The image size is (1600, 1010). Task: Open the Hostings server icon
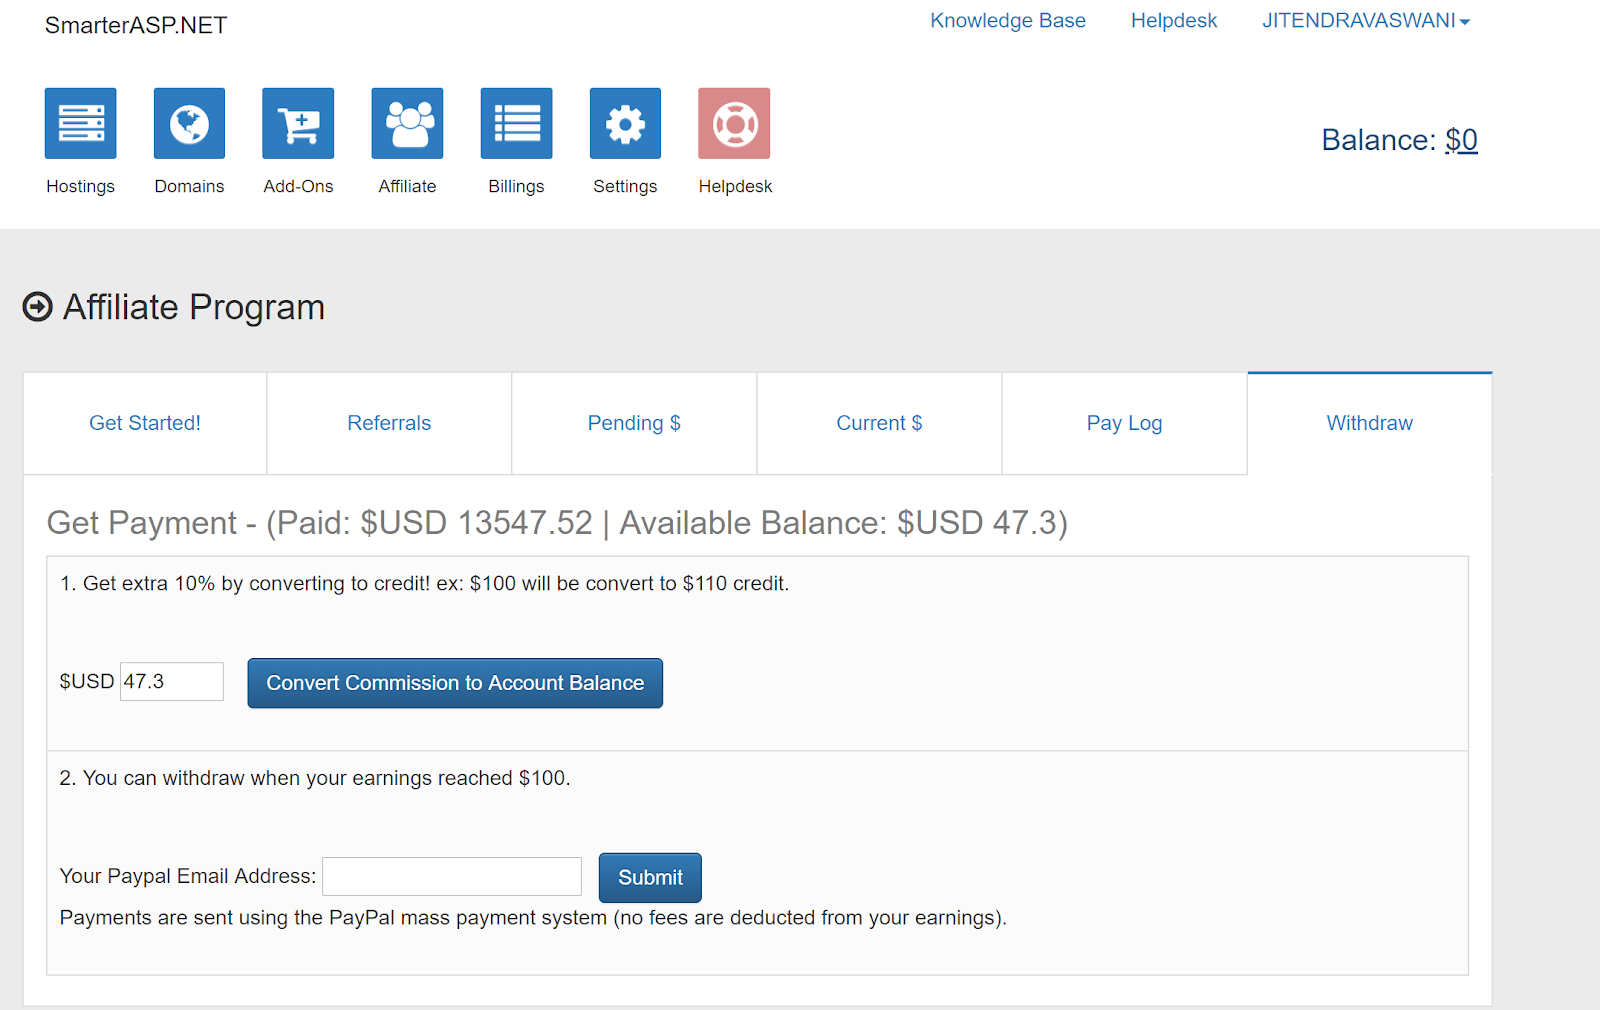pos(80,123)
